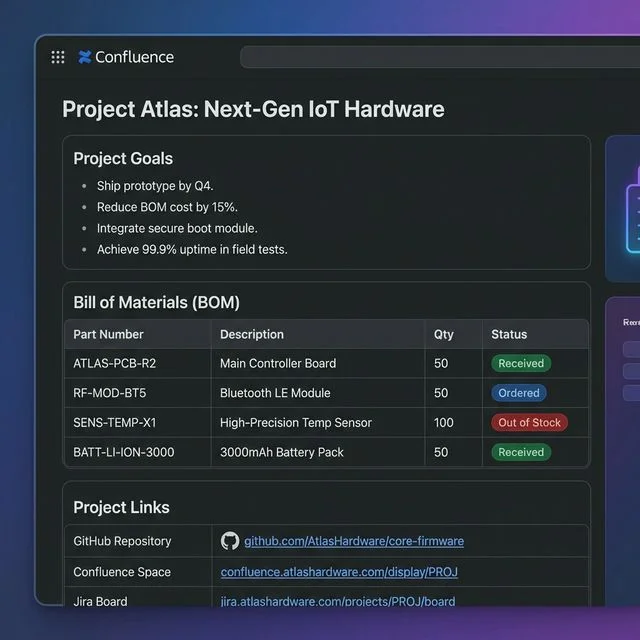The height and width of the screenshot is (640, 640).
Task: Click quantity 100 for SENS-TEMP-X1
Action: pyautogui.click(x=444, y=422)
